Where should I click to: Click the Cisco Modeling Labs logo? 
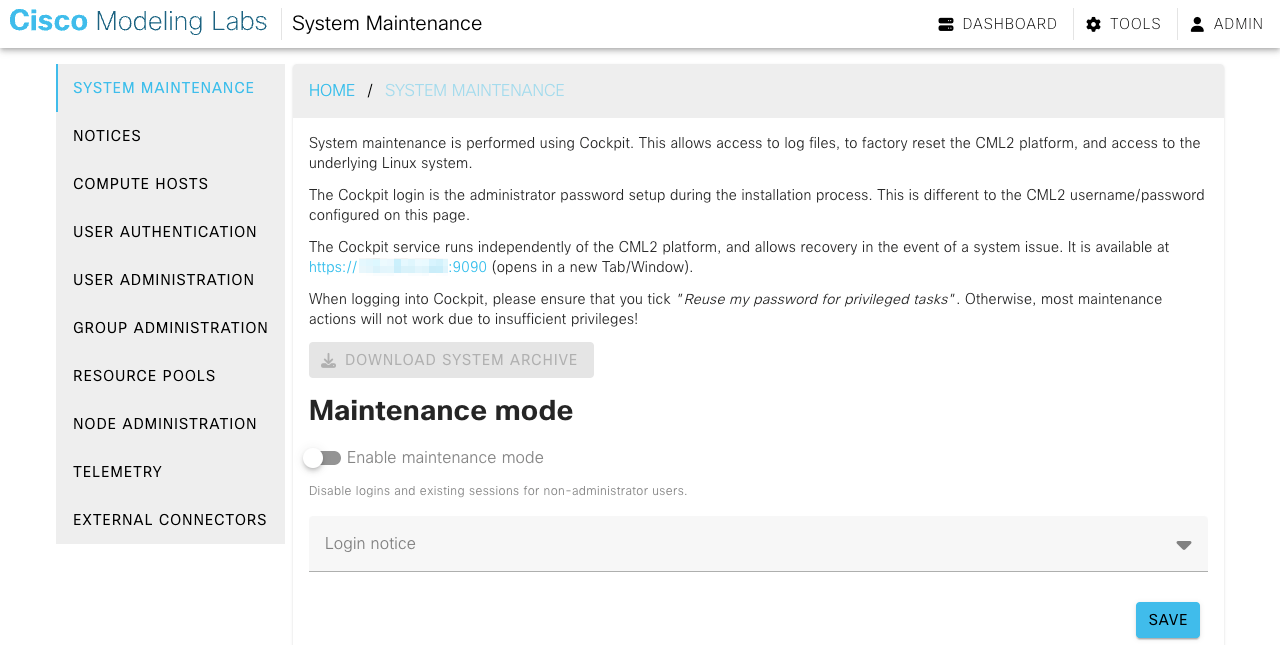[138, 22]
